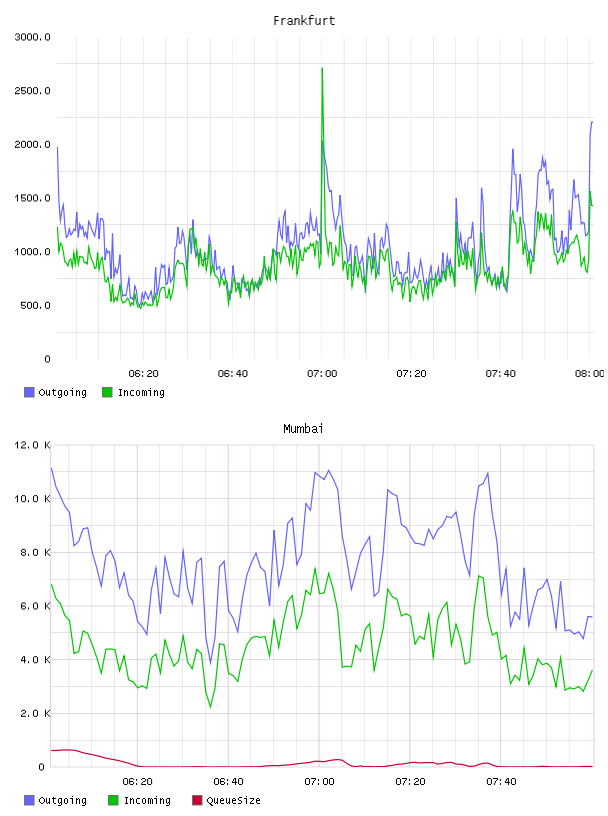Image resolution: width=608 pixels, height=816 pixels.
Task: Click the 3000.0 y-axis label in Frankfurt chart
Action: 33,37
